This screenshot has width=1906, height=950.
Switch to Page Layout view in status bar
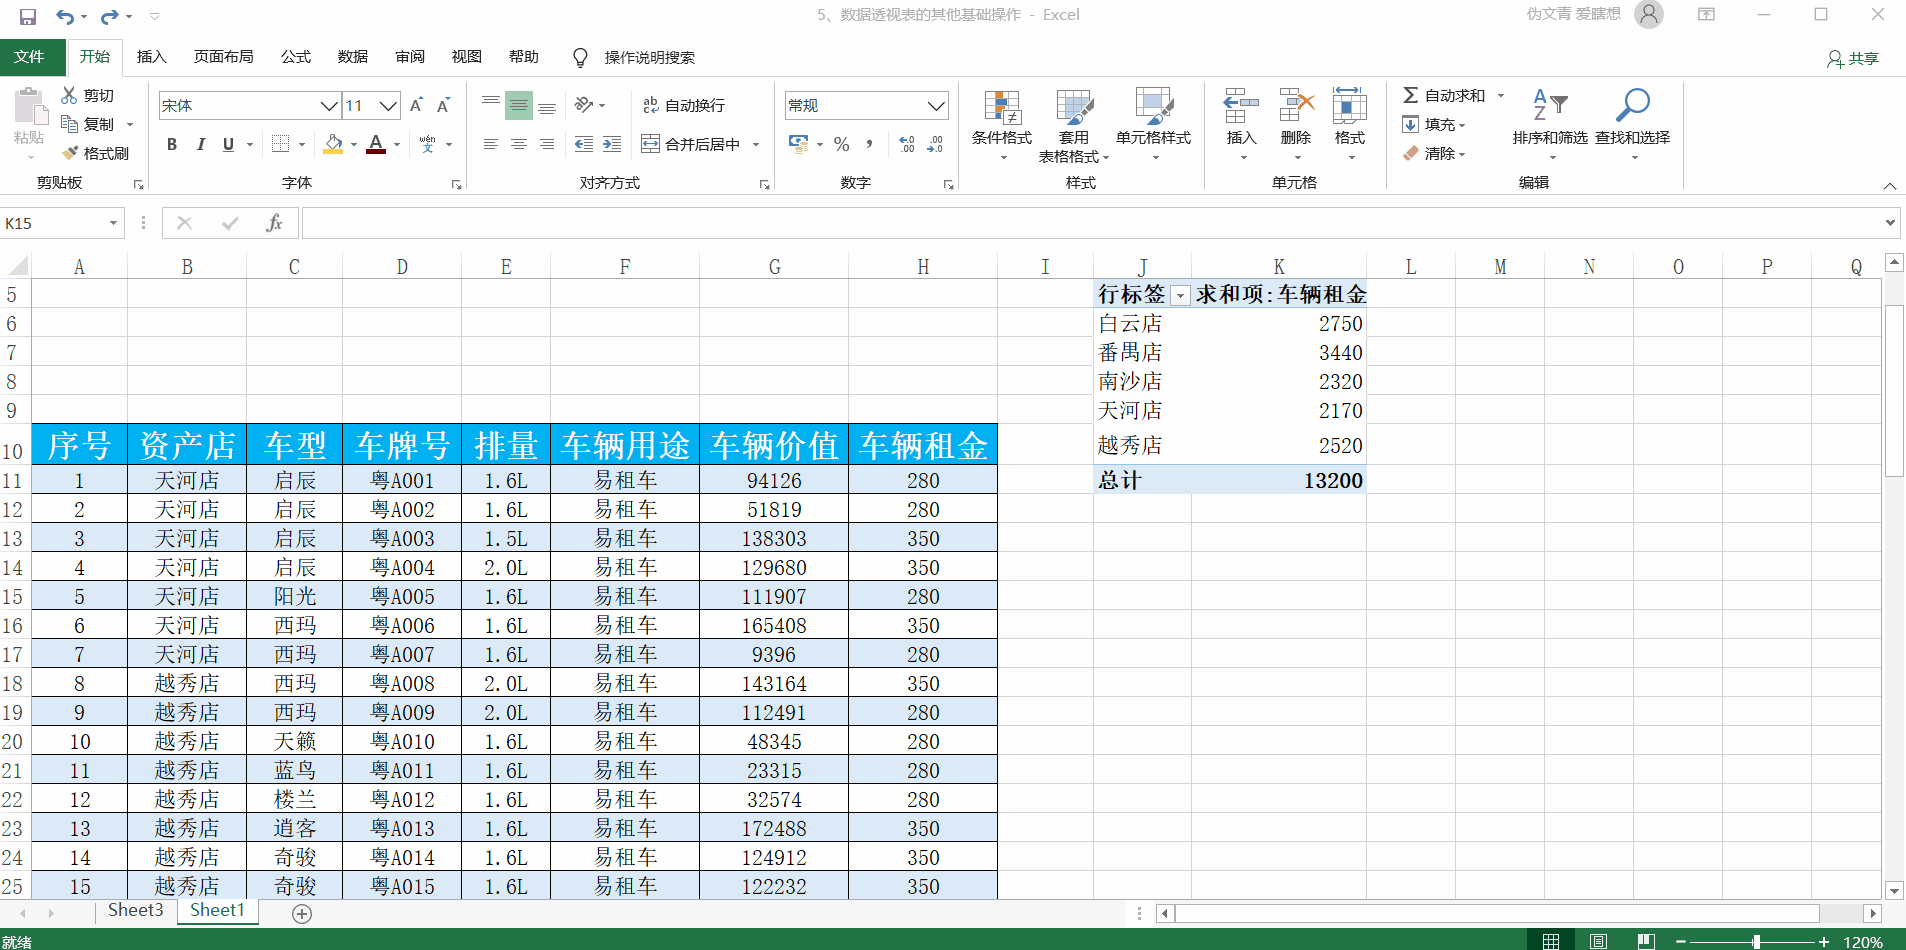point(1598,941)
